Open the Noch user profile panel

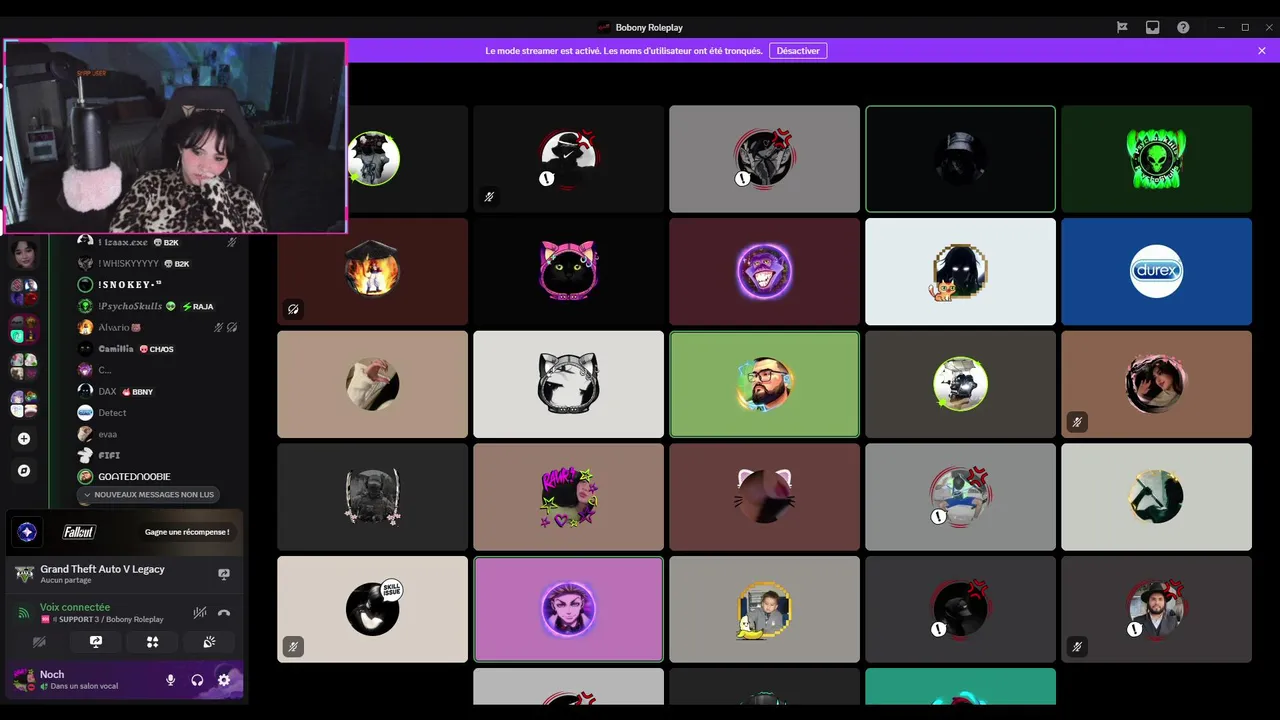[x=80, y=680]
